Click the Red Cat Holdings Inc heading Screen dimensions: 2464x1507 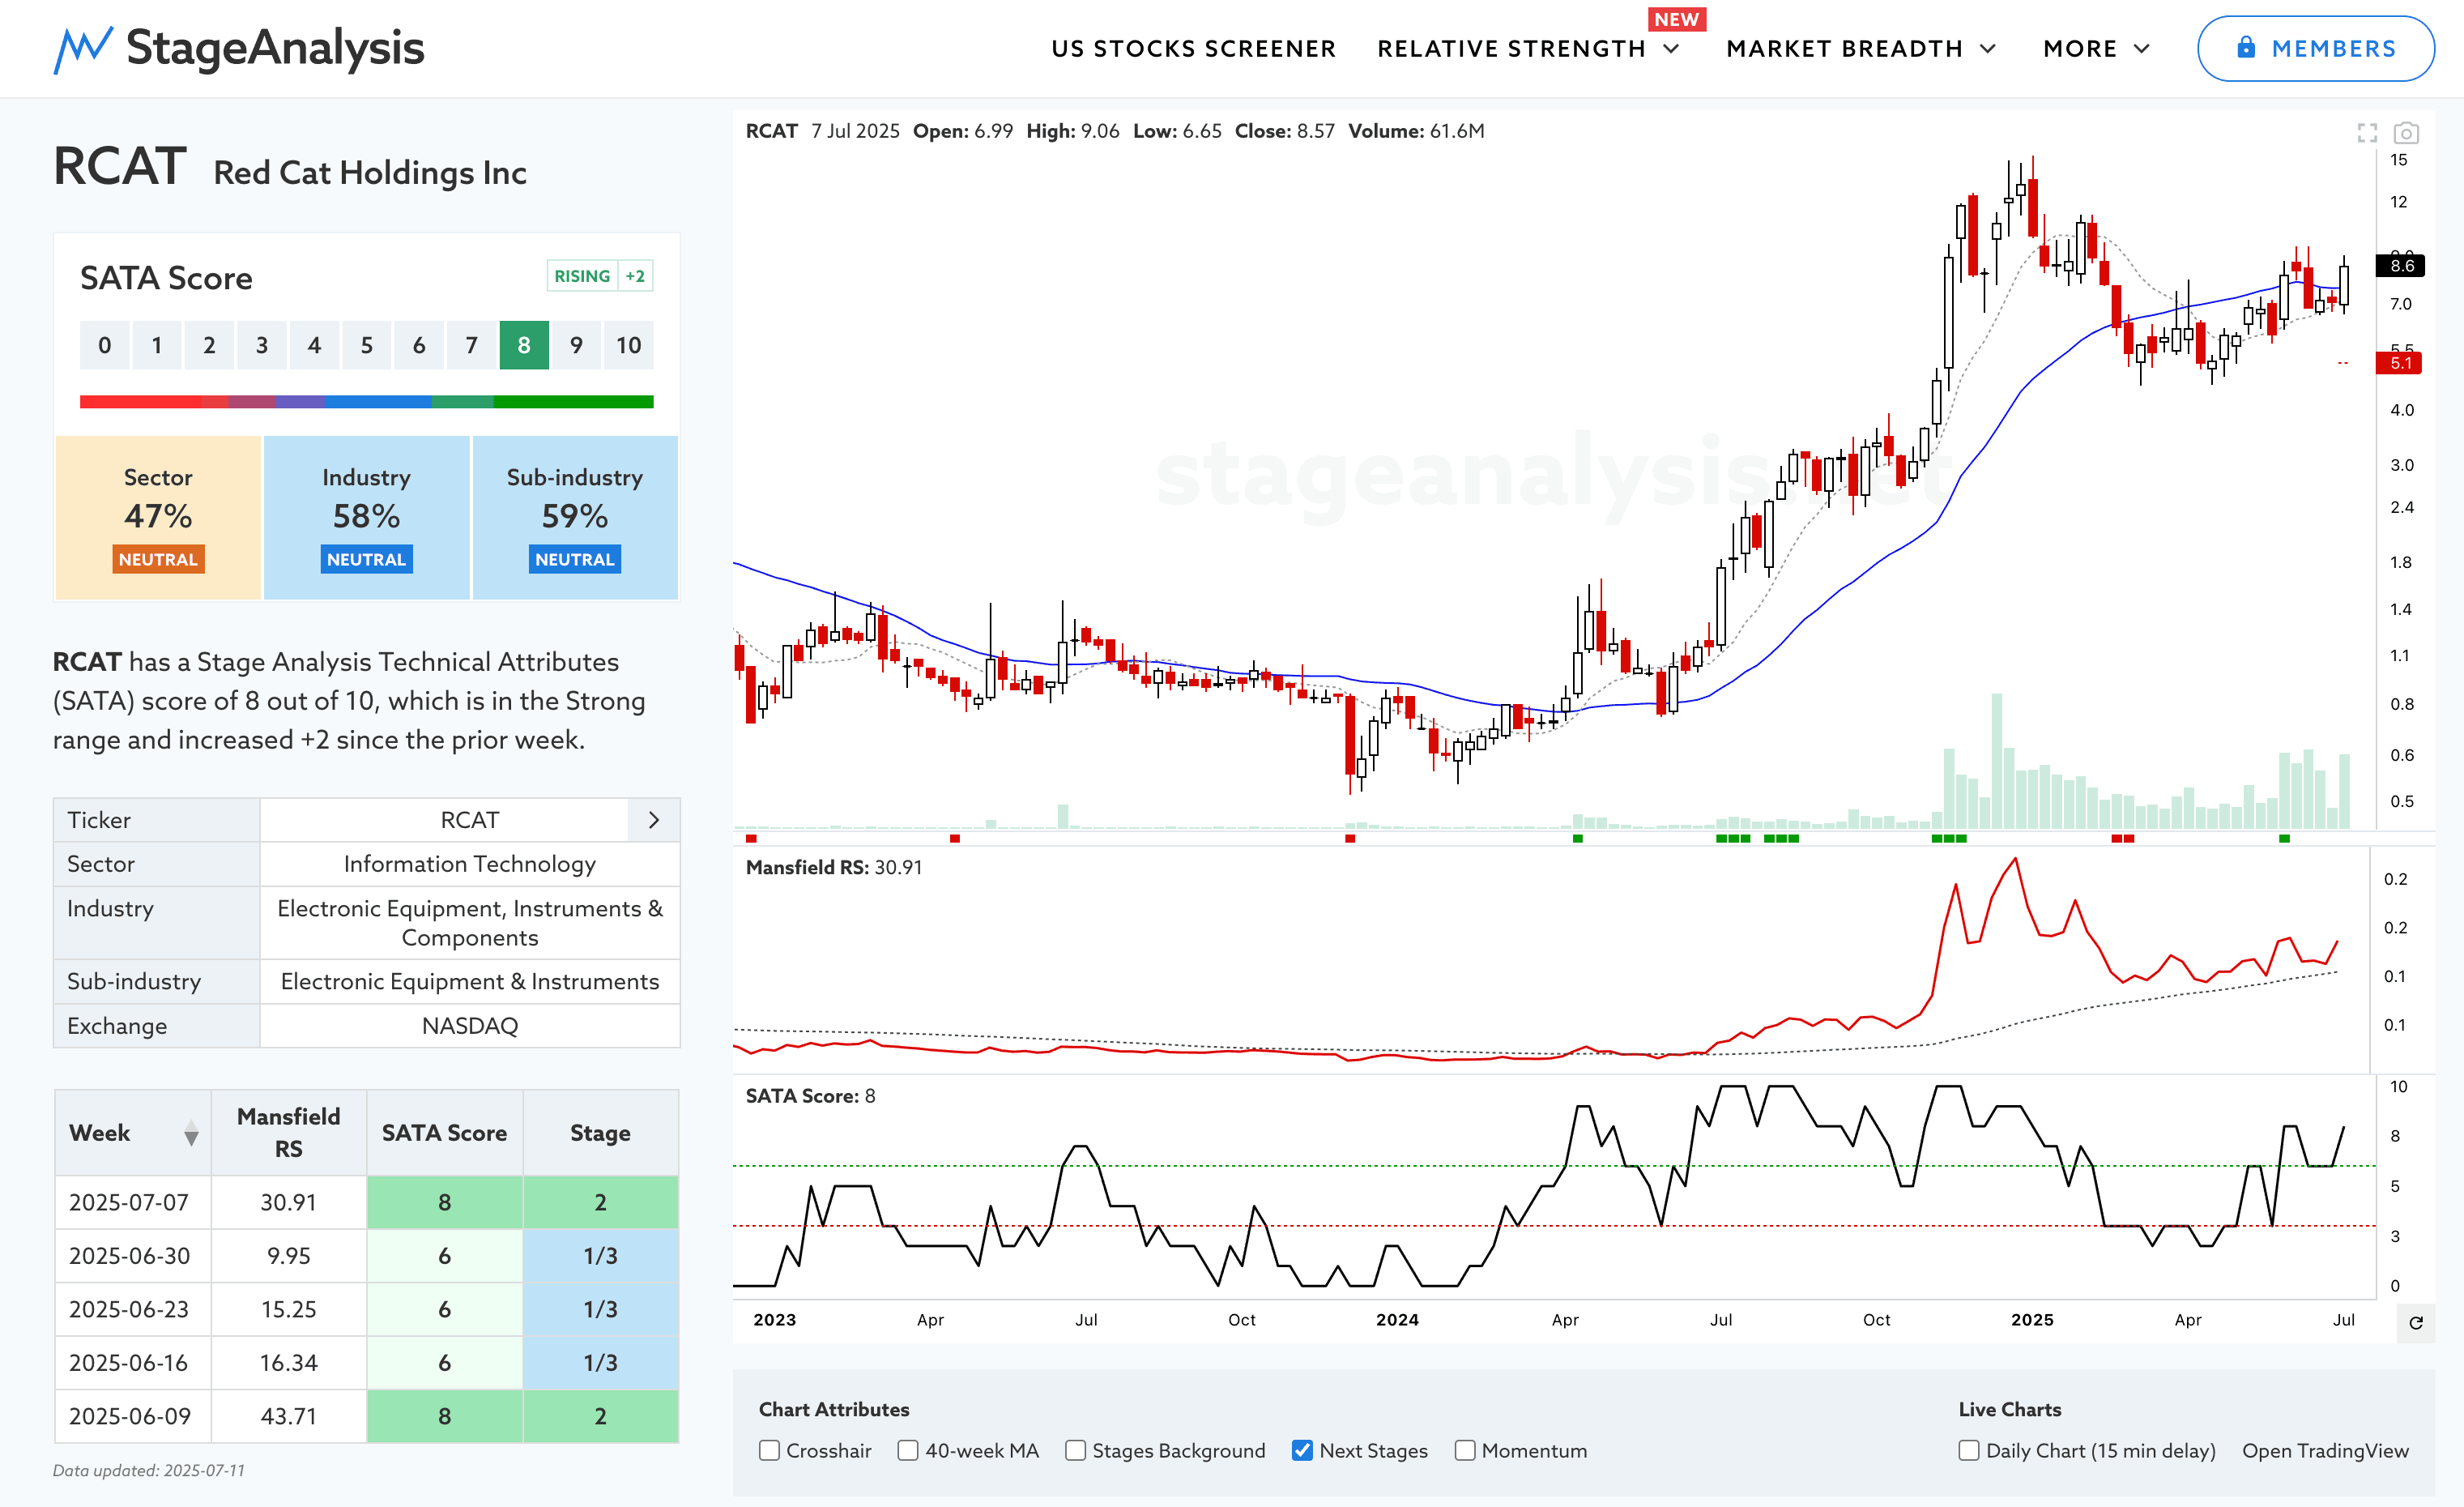point(370,173)
